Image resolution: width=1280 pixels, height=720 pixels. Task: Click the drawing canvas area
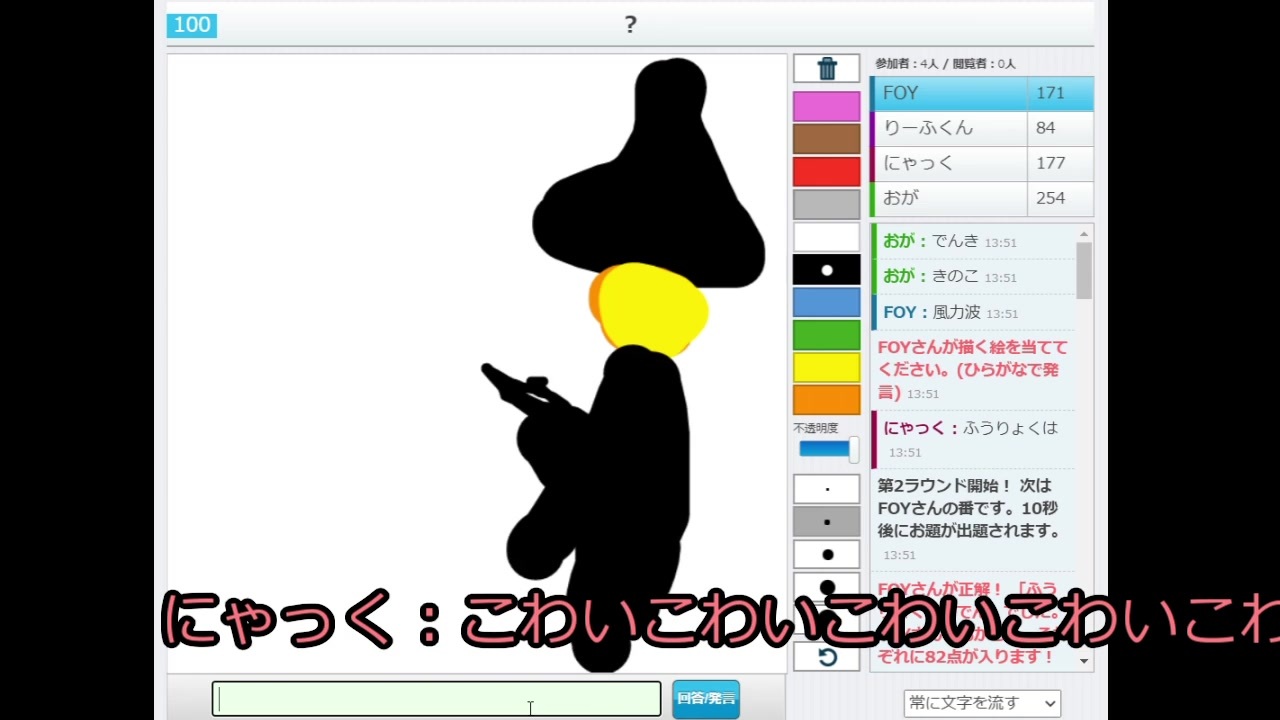(x=477, y=363)
